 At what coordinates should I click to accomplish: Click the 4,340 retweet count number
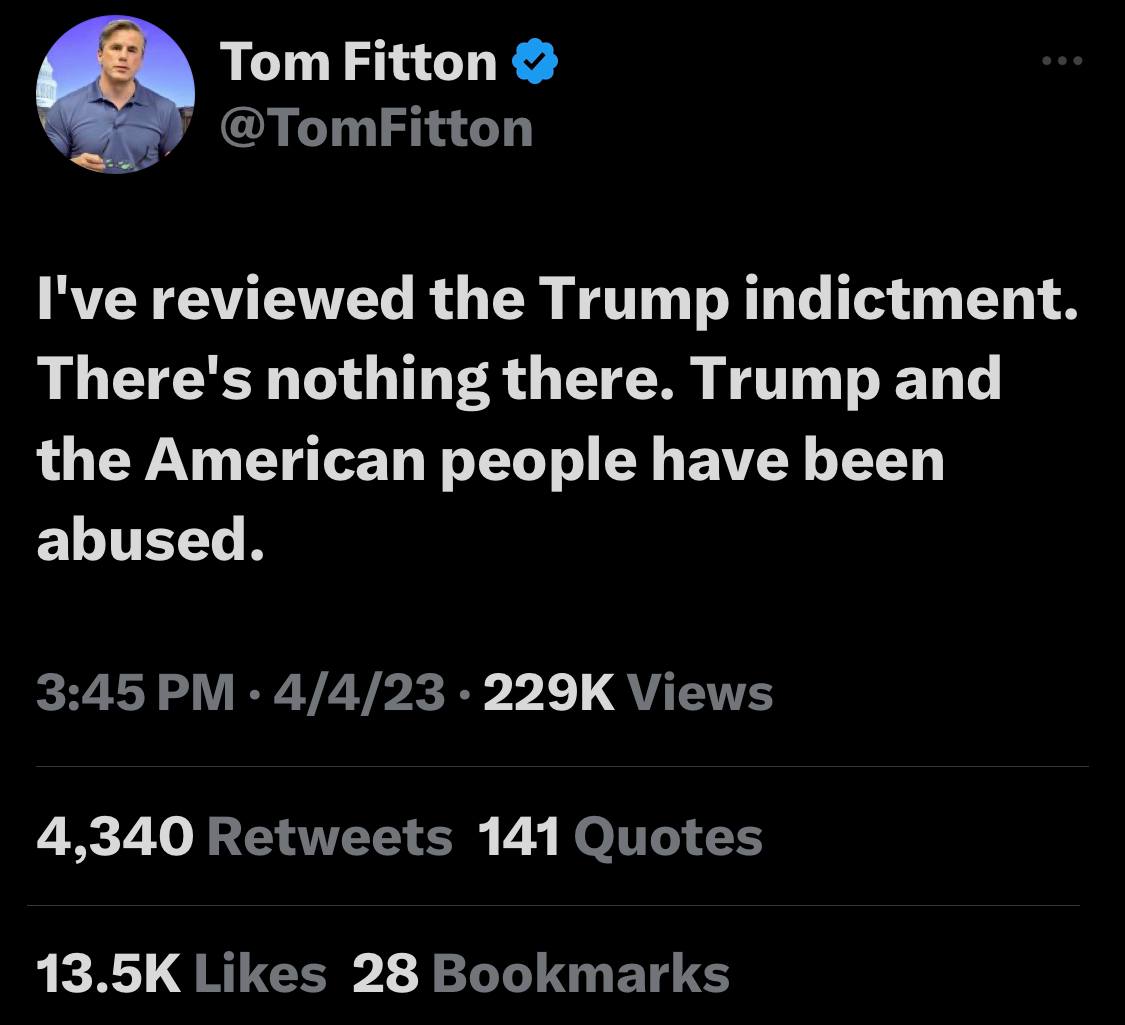click(x=115, y=837)
